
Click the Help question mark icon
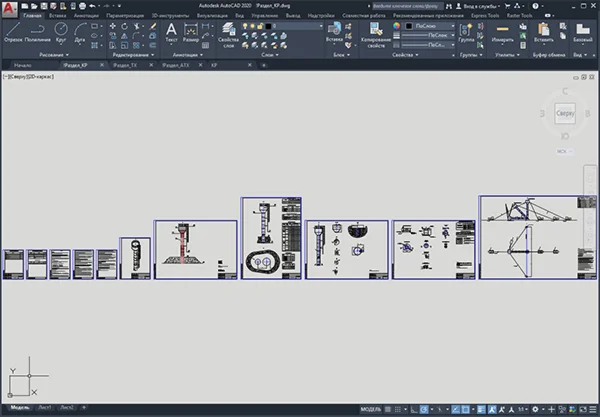535,6
